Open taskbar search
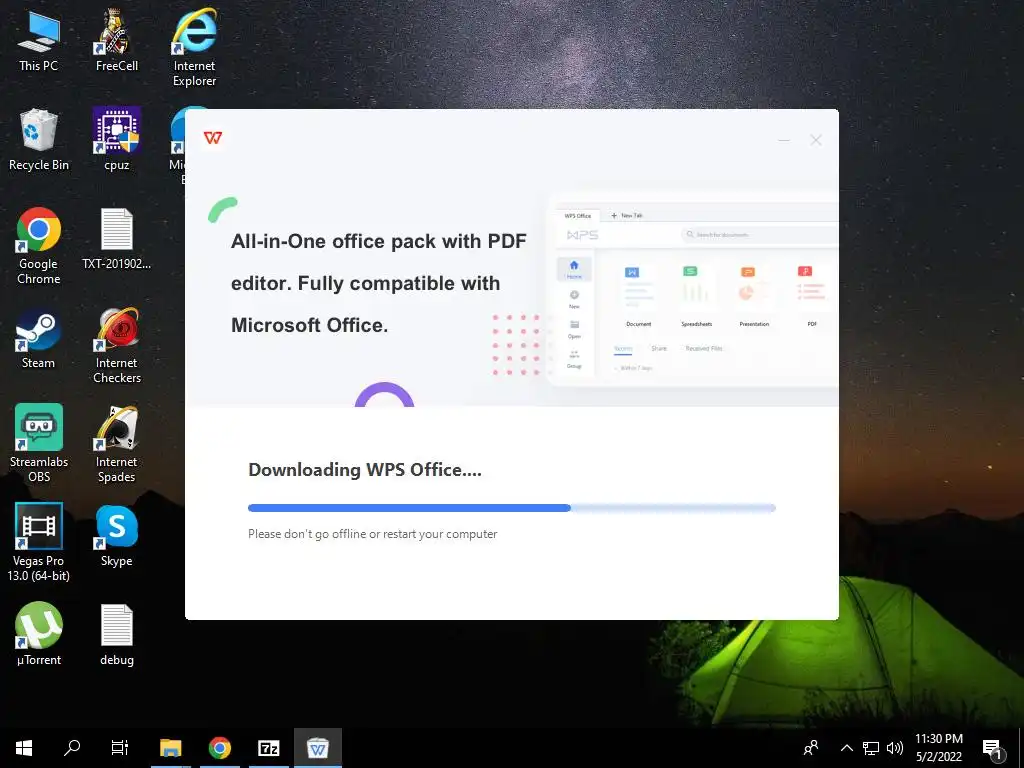This screenshot has height=768, width=1024. coord(72,748)
